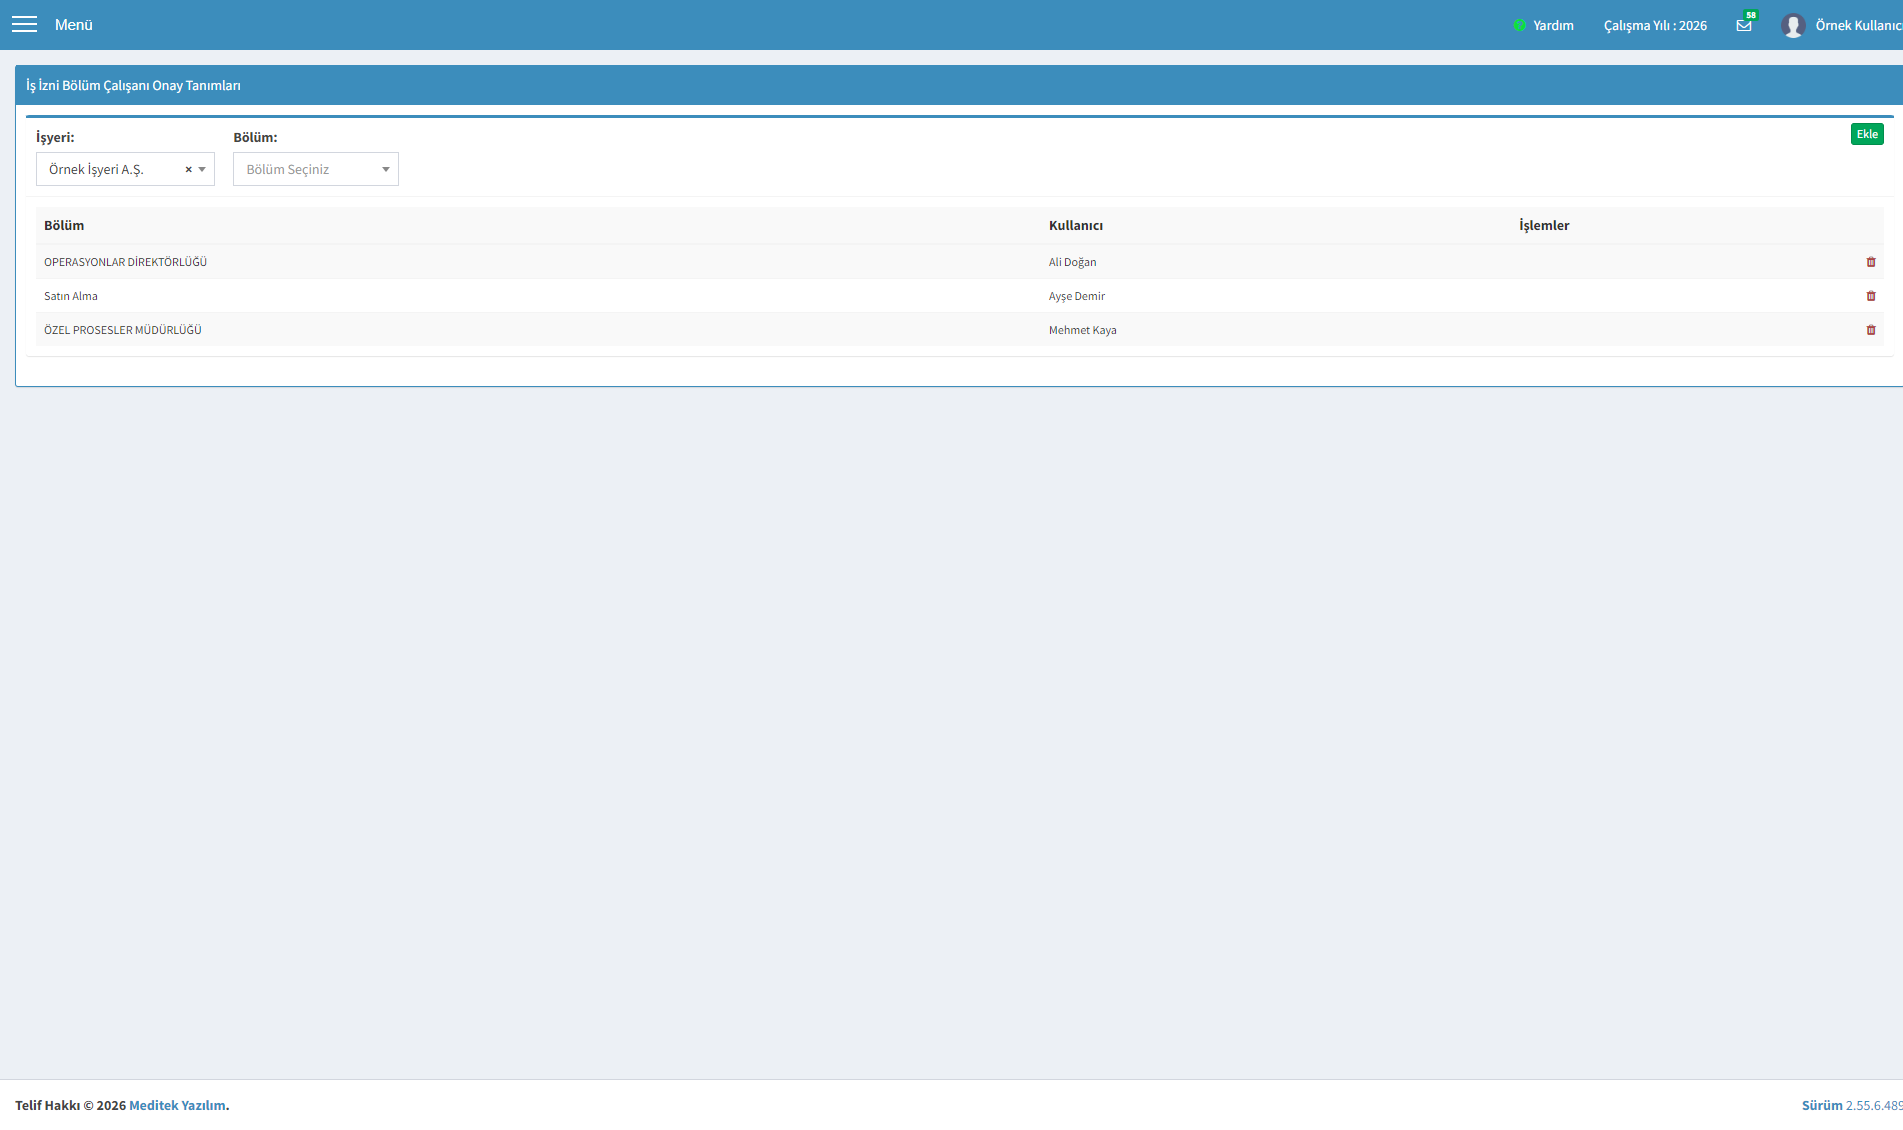
Task: Click Çalışma Yılı : 2026 in header
Action: pyautogui.click(x=1655, y=25)
